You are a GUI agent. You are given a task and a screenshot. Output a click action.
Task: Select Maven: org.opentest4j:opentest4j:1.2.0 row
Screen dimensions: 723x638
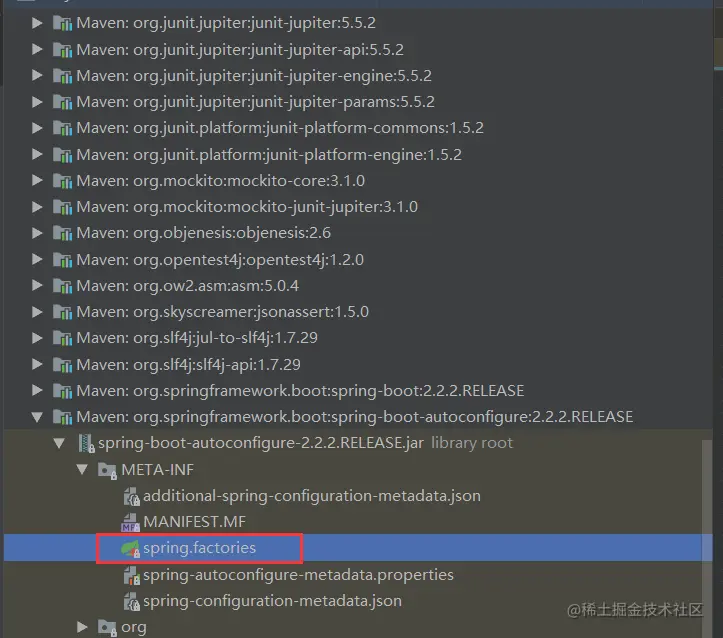point(358,259)
